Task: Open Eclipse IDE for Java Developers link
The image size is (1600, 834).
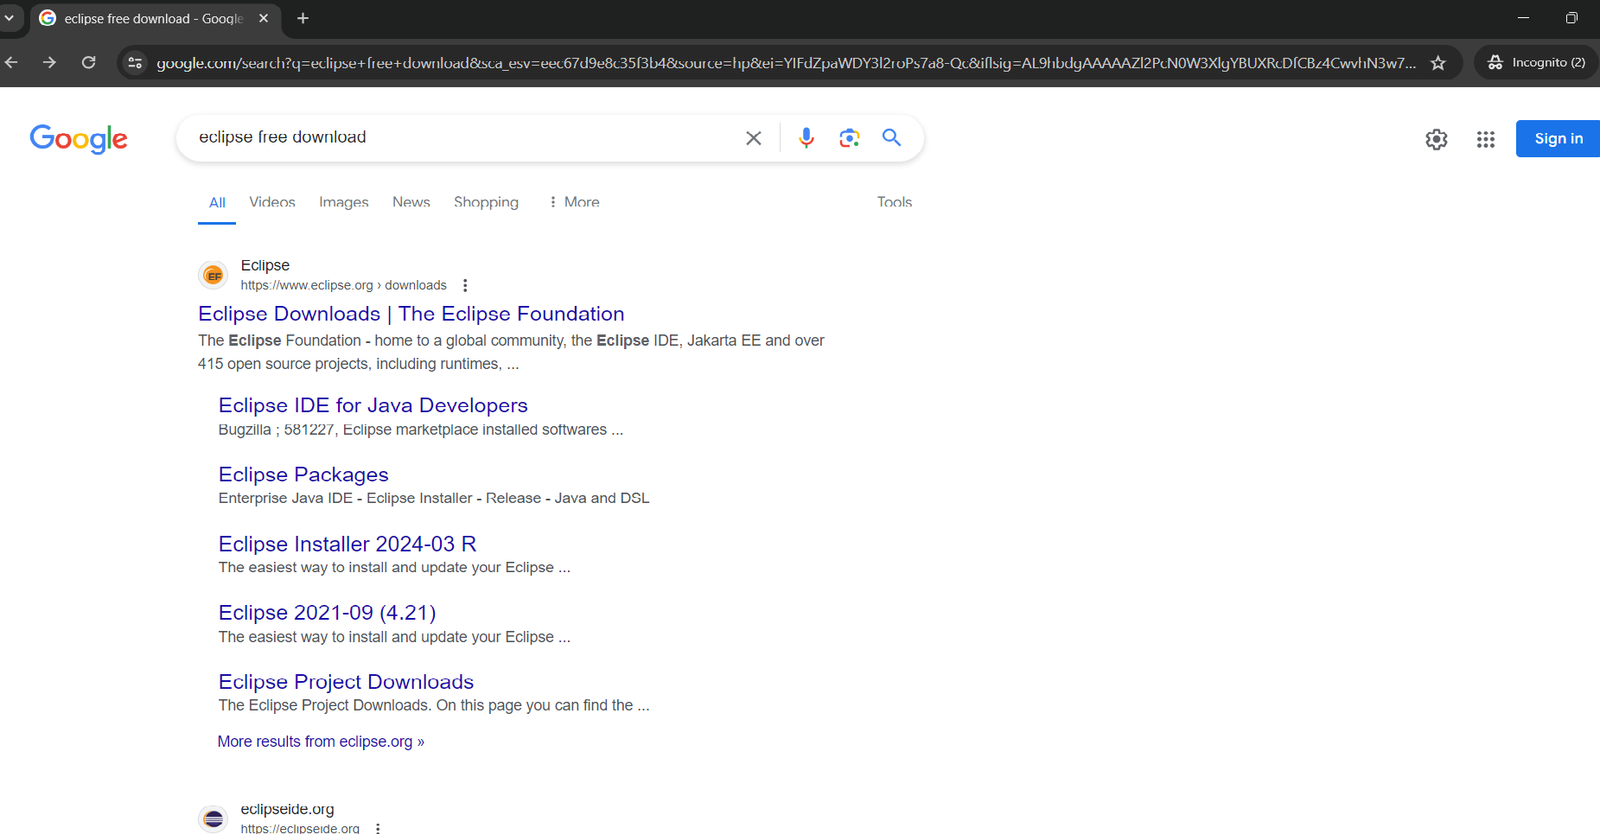Action: click(x=373, y=405)
